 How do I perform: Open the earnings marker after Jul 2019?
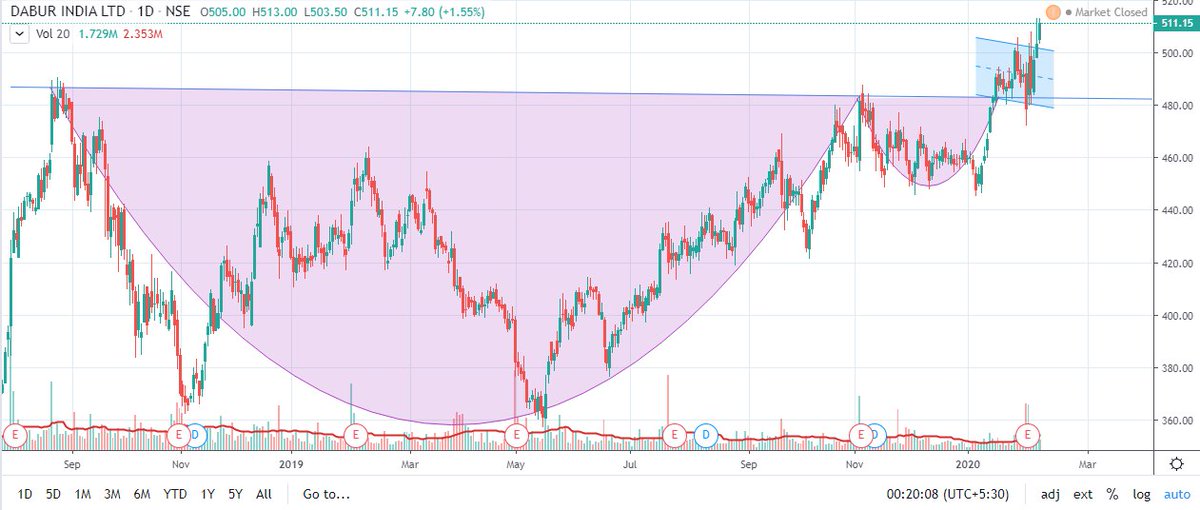(x=675, y=435)
